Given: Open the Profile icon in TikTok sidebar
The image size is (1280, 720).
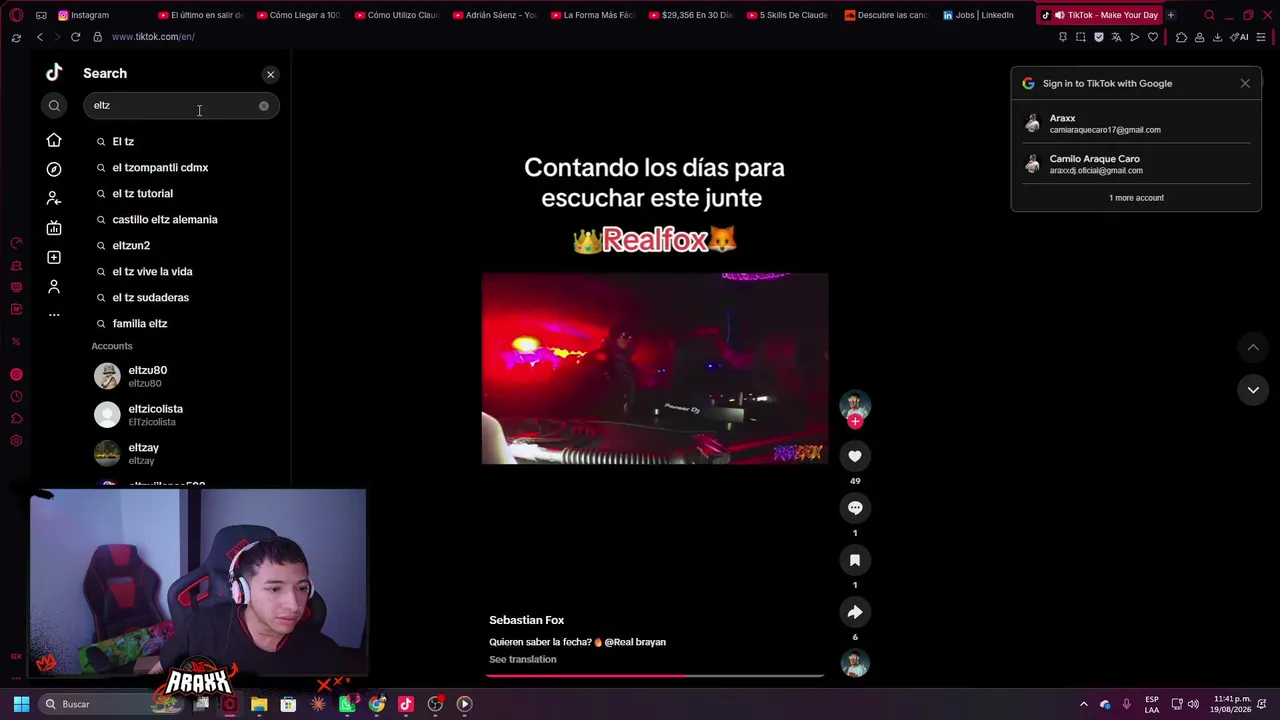Looking at the screenshot, I should coord(54,287).
